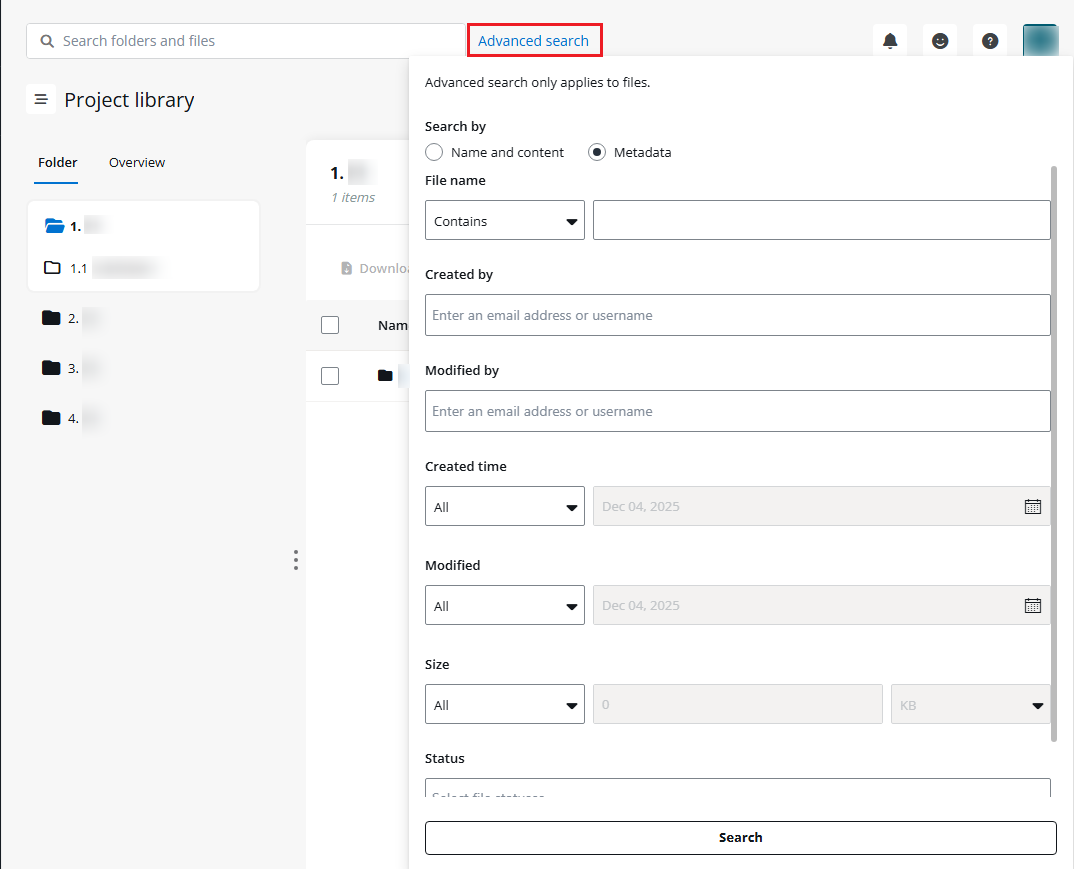Open the File name Contains dropdown
The width and height of the screenshot is (1074, 869).
(x=505, y=221)
